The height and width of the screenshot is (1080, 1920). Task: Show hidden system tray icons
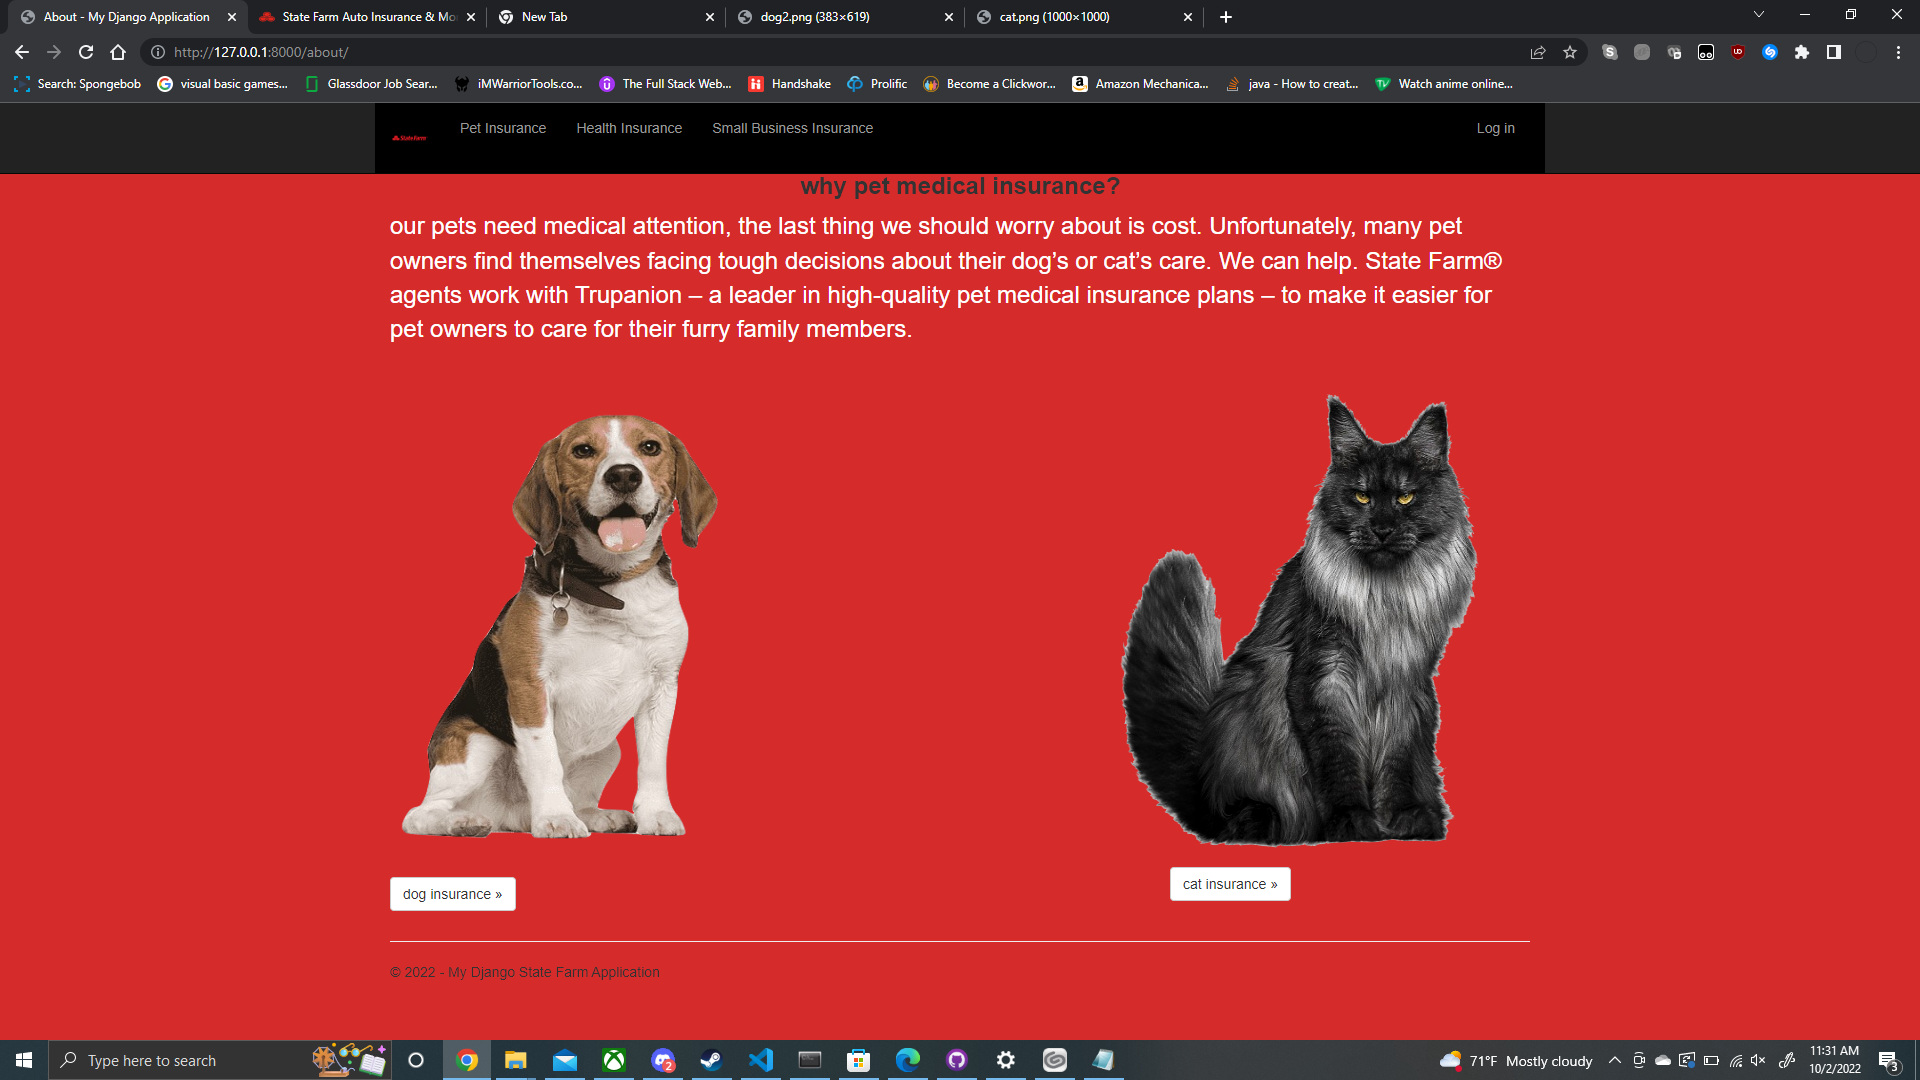[1614, 1060]
